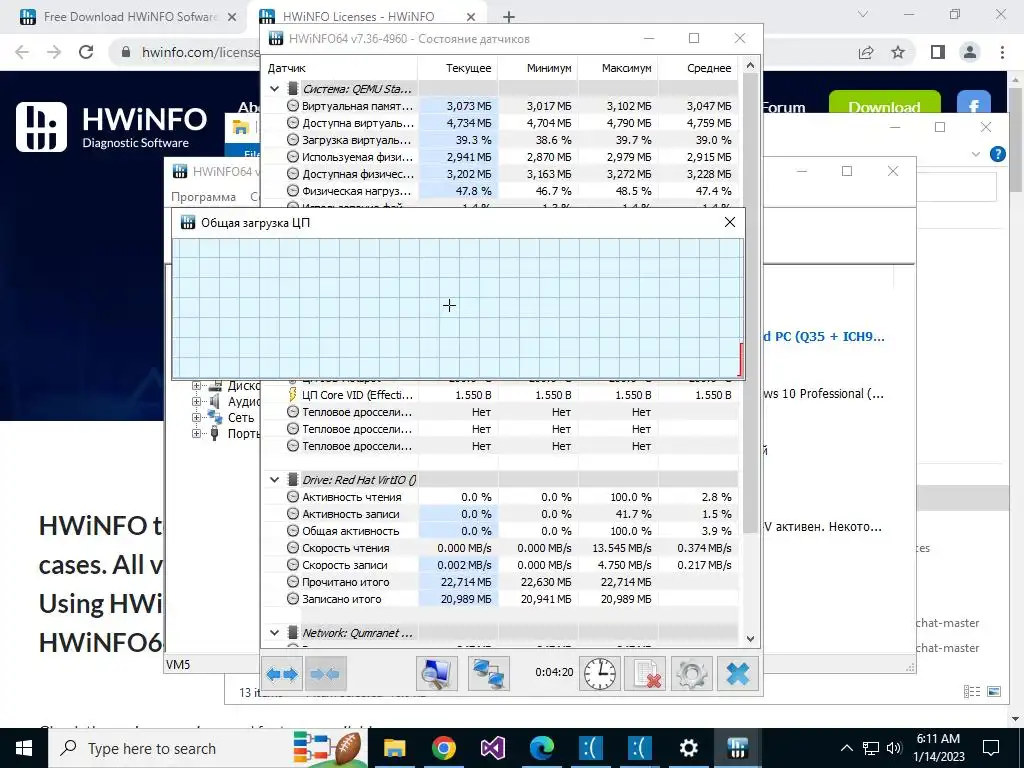Reload the Chrome page

[x=86, y=52]
